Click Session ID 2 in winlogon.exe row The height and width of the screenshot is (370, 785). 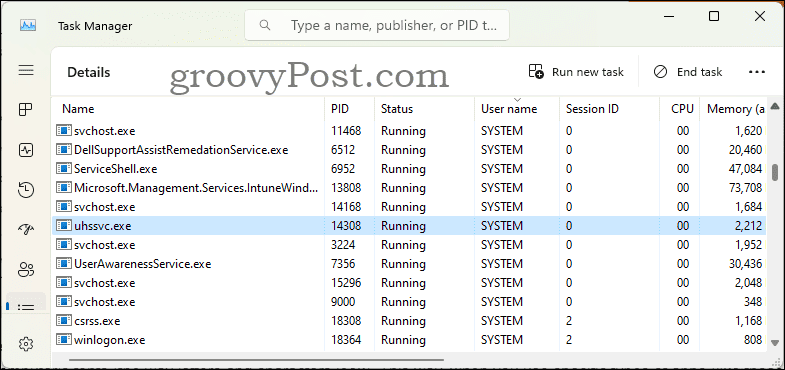pyautogui.click(x=569, y=340)
